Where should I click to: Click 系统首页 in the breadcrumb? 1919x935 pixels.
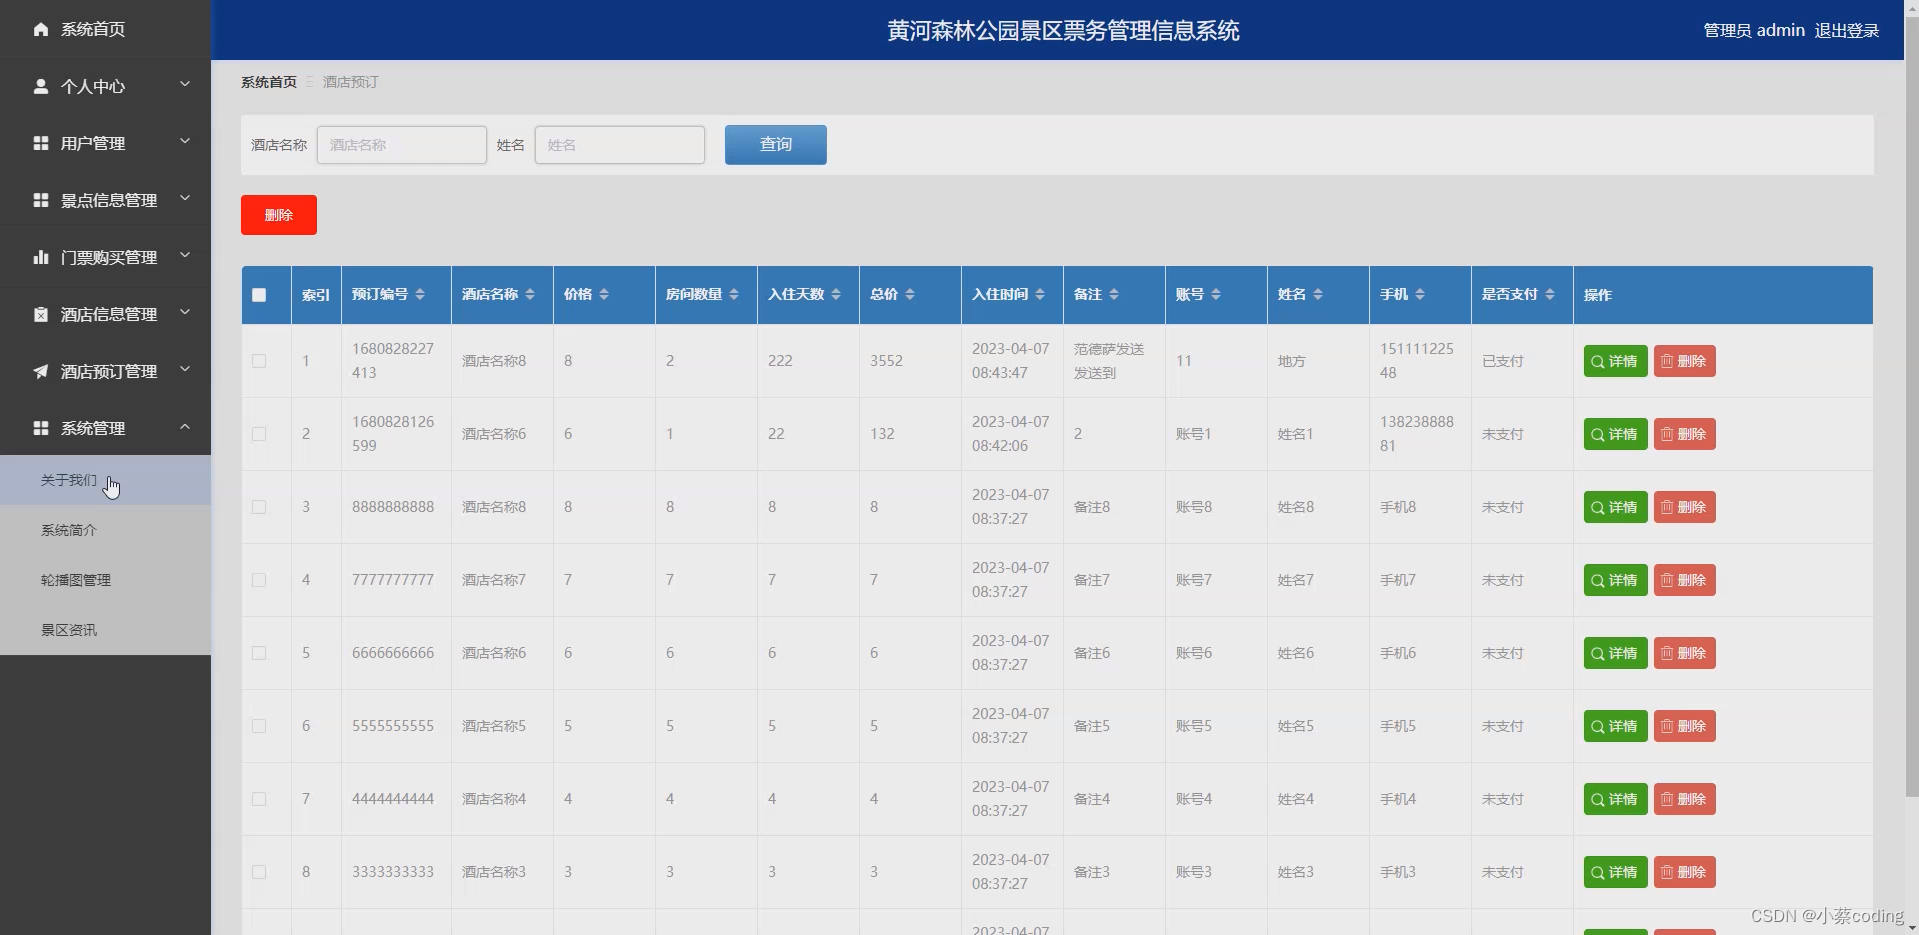coord(269,82)
